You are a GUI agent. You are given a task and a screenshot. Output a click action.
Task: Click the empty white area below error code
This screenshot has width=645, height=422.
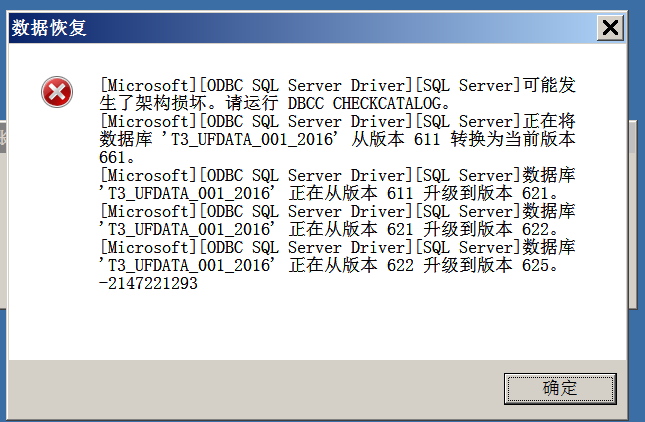(x=317, y=325)
